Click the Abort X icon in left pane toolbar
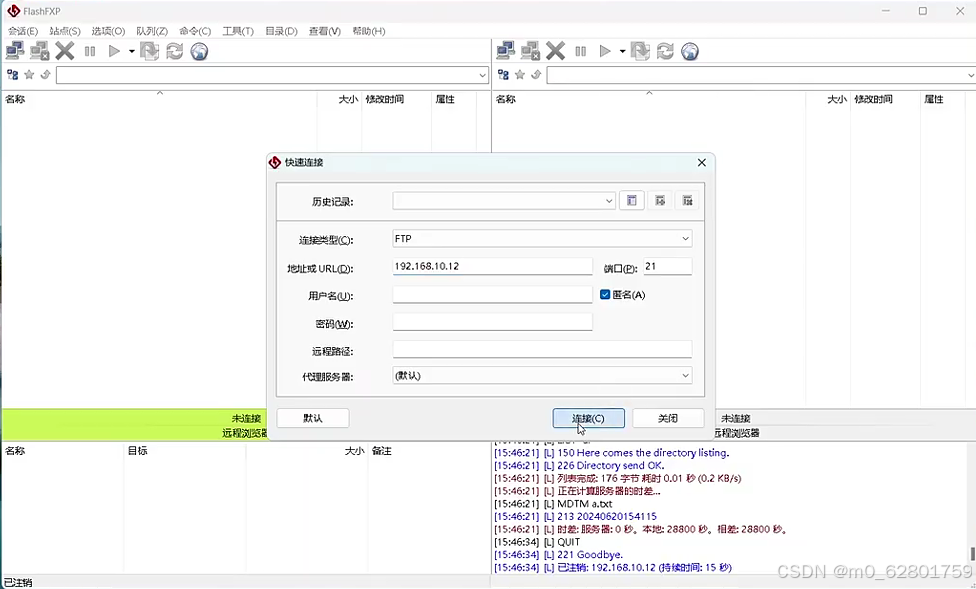This screenshot has width=976, height=589. point(65,51)
